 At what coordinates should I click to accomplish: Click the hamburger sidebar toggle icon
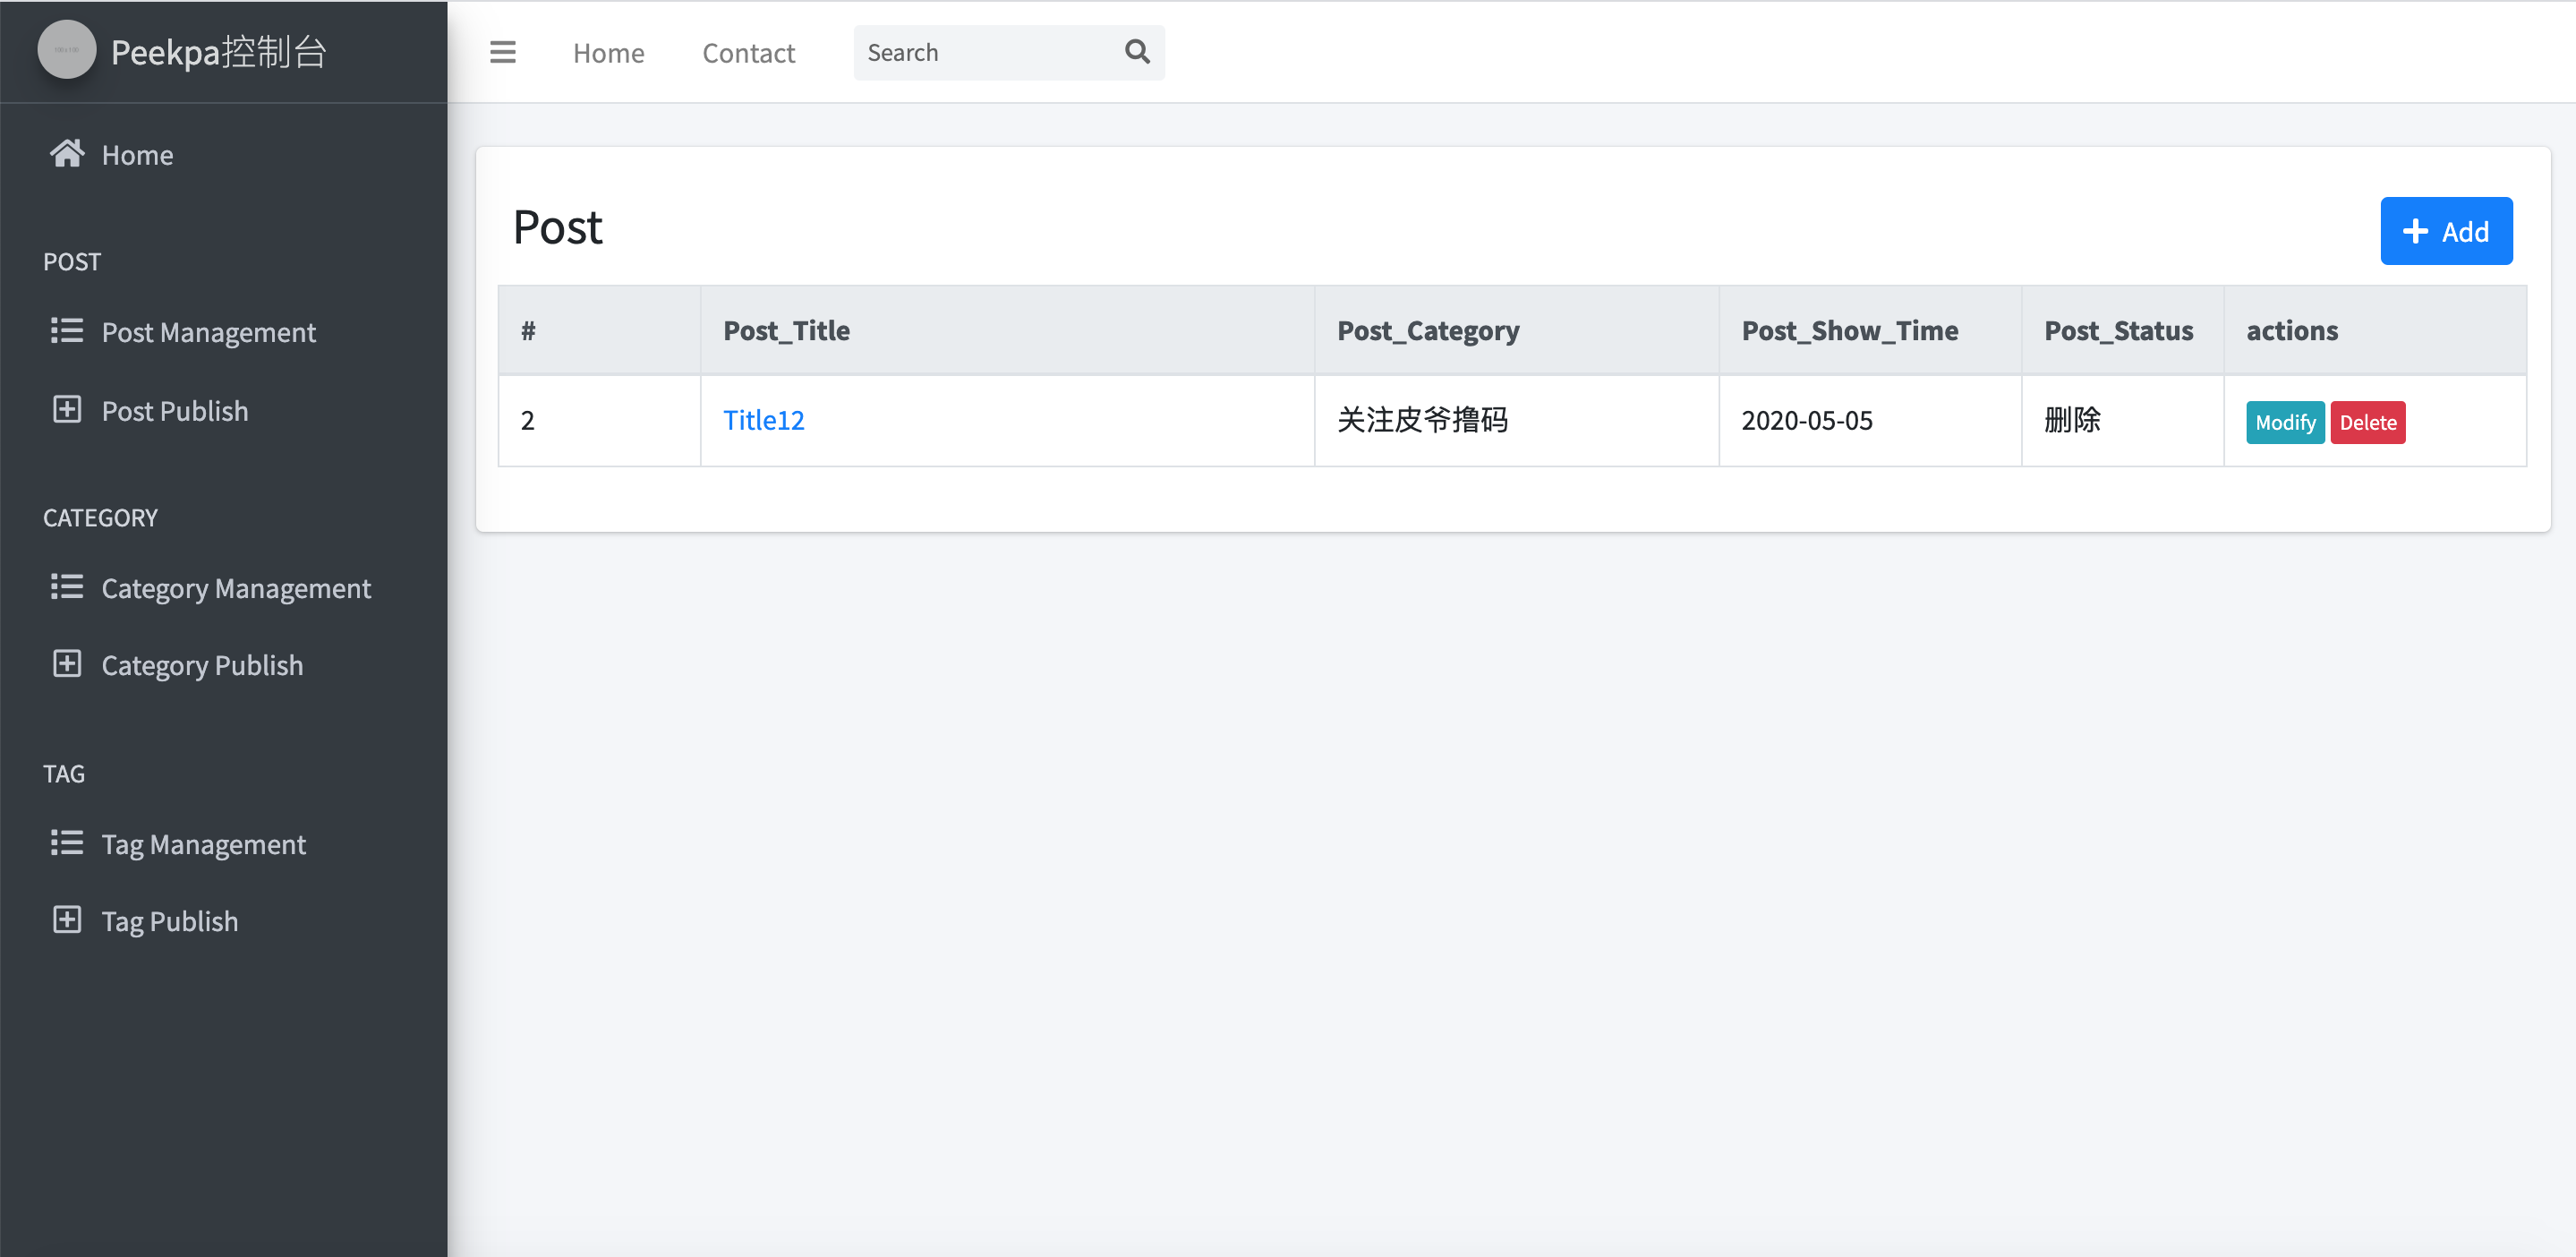(502, 52)
